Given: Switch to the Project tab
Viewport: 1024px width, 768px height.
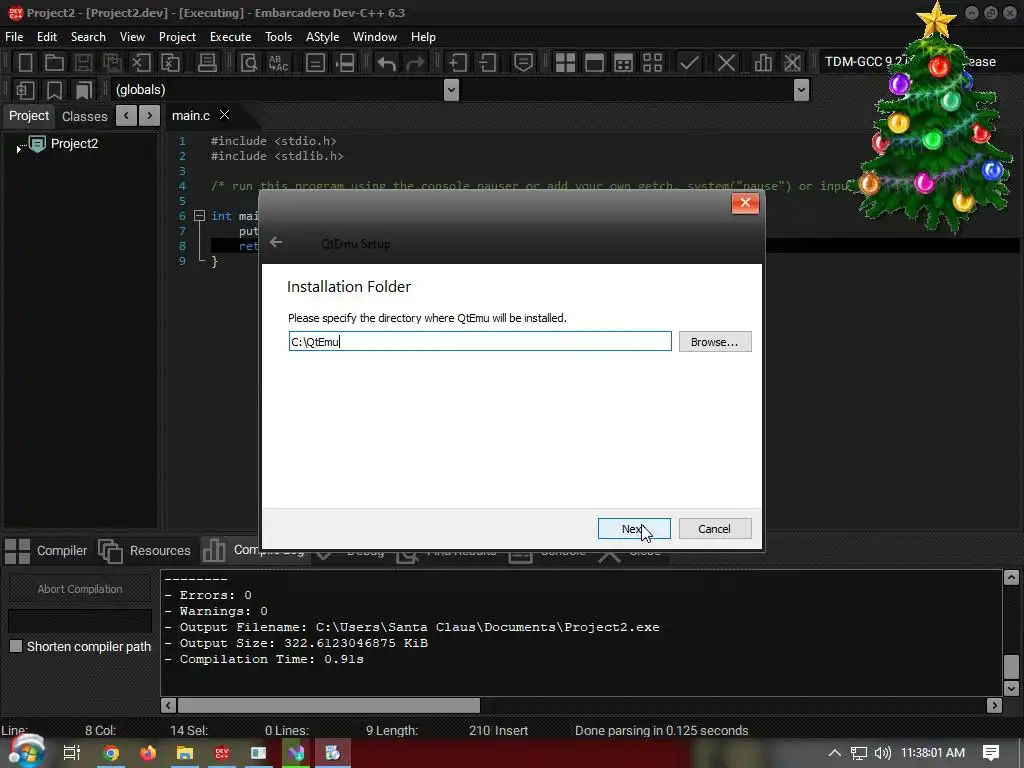Looking at the screenshot, I should coord(29,116).
